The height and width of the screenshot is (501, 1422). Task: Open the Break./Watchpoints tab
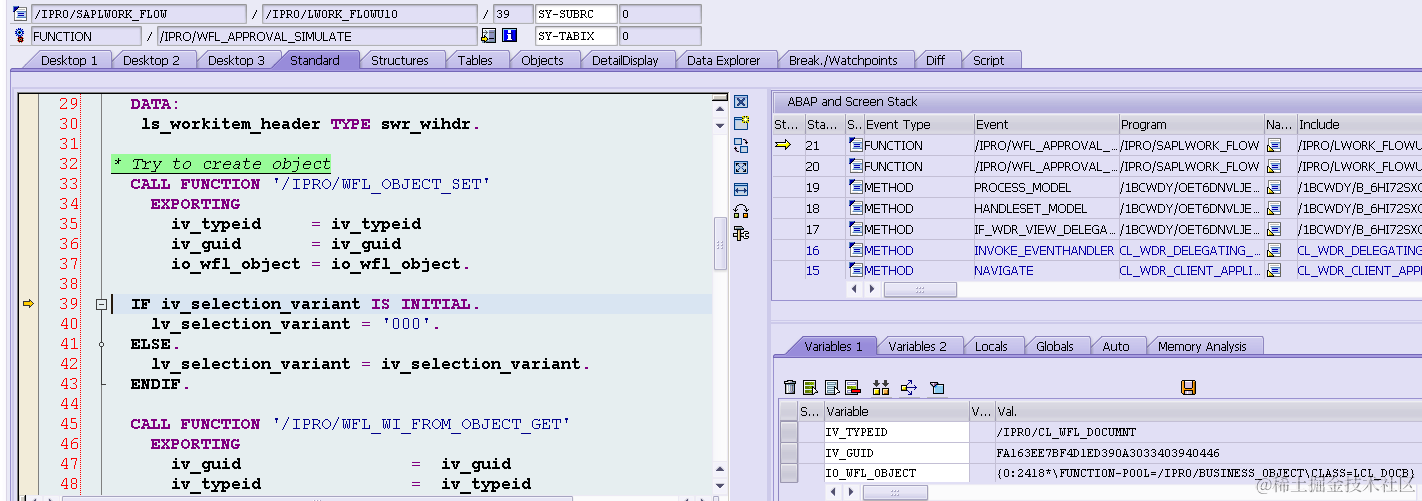tap(843, 60)
